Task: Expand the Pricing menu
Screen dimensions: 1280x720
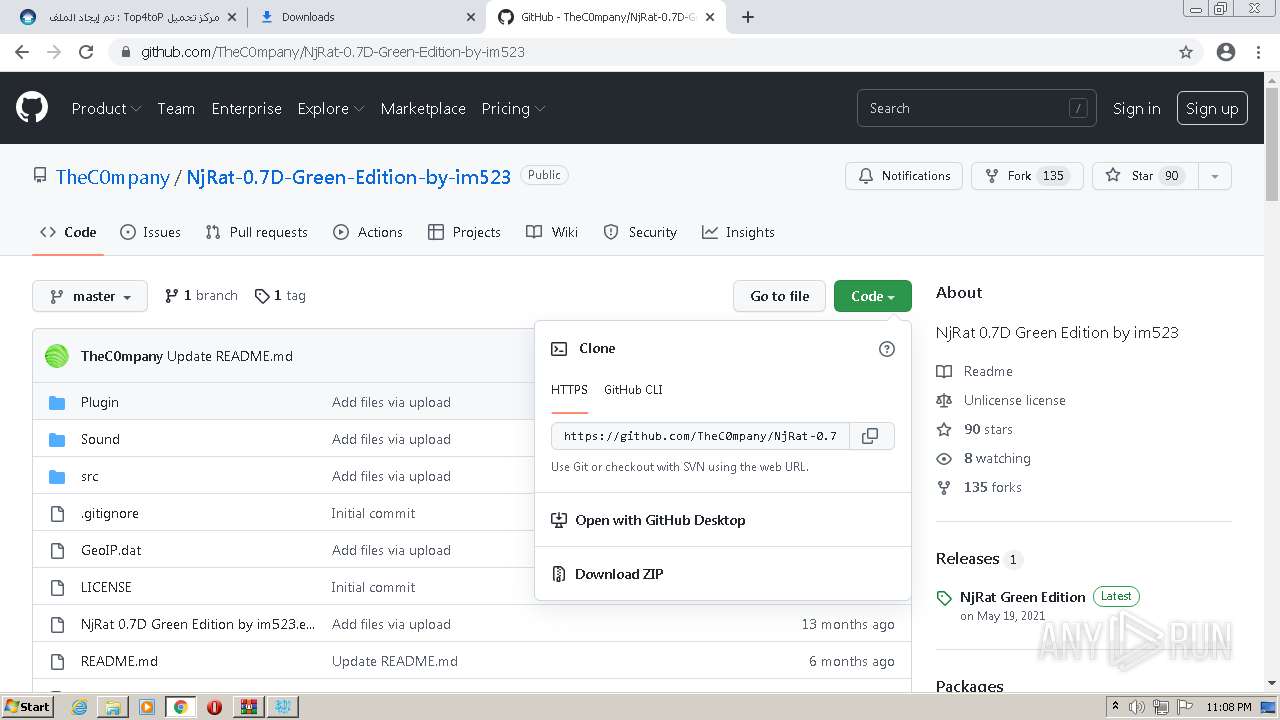Action: click(513, 109)
